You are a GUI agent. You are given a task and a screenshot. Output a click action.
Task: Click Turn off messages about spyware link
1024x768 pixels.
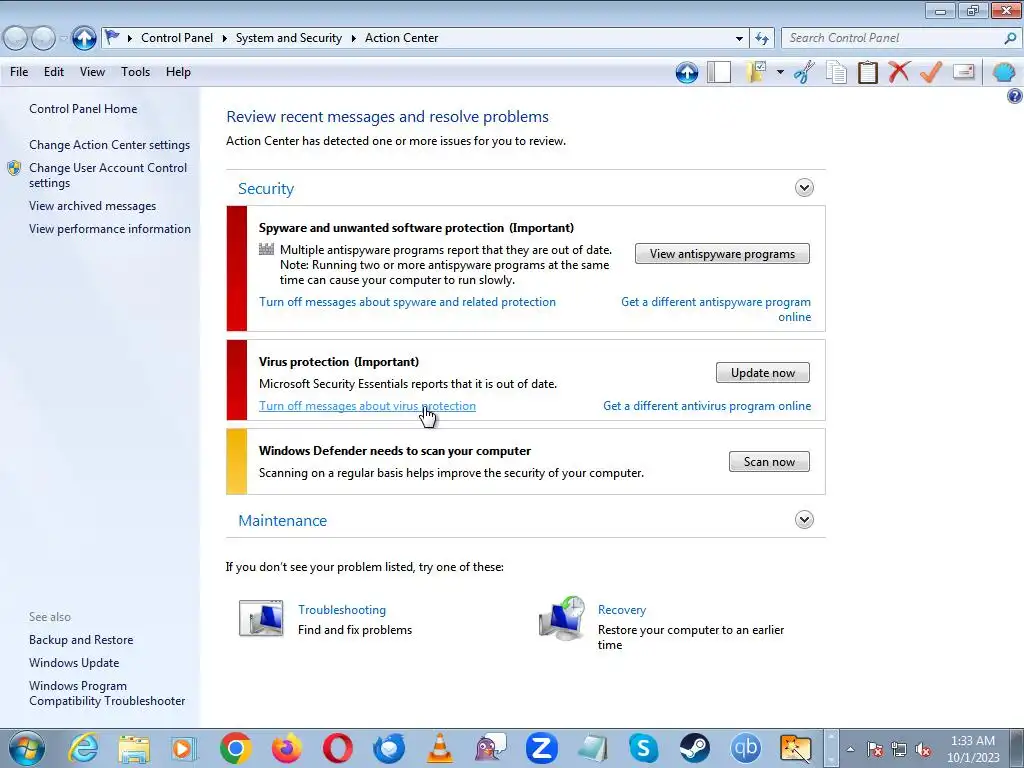point(408,302)
